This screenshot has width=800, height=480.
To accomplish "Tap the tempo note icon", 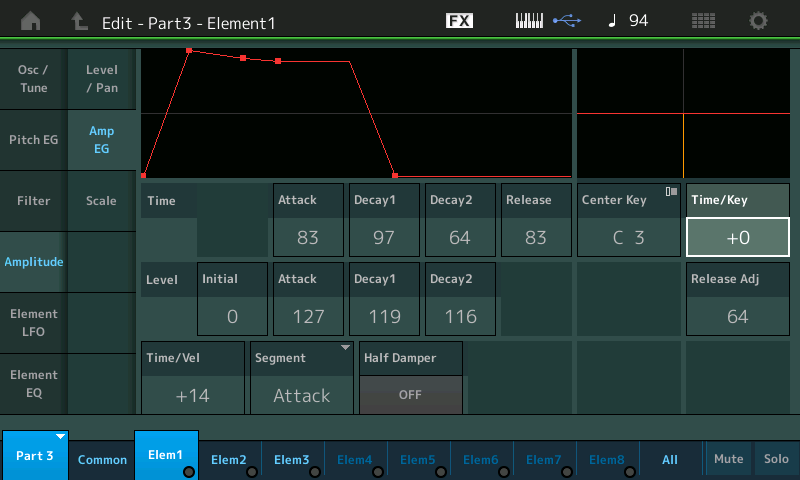I will (612, 21).
